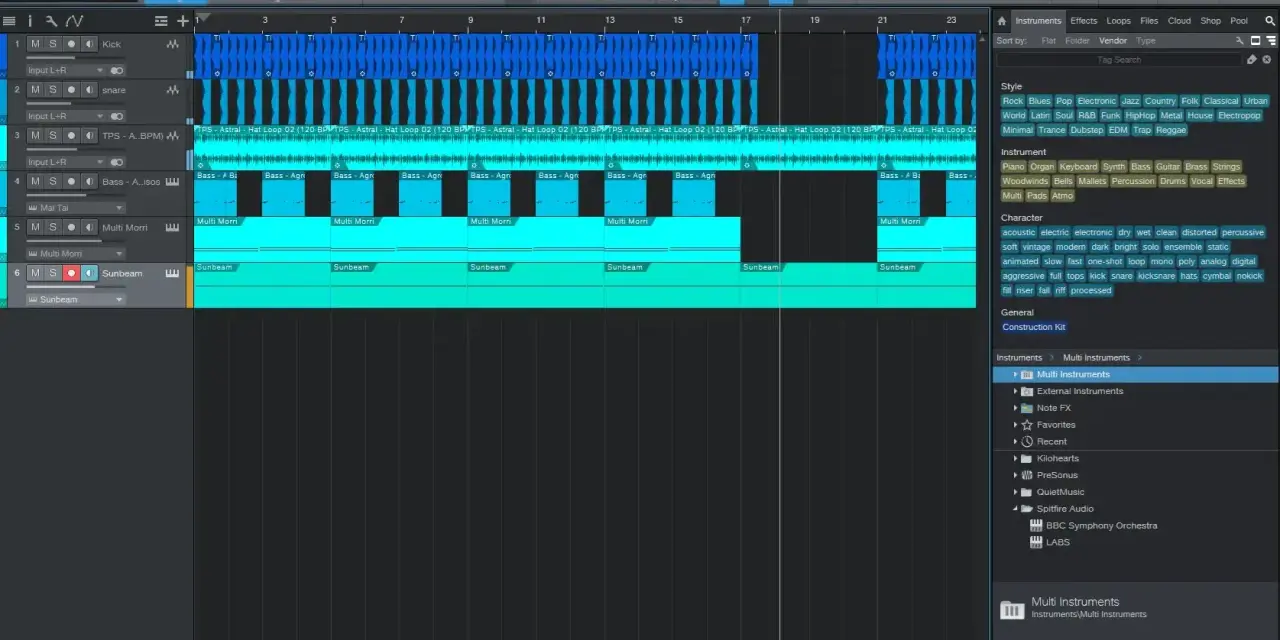Open Multi Morri instrument dropdown
The width and height of the screenshot is (1280, 640).
(75, 254)
